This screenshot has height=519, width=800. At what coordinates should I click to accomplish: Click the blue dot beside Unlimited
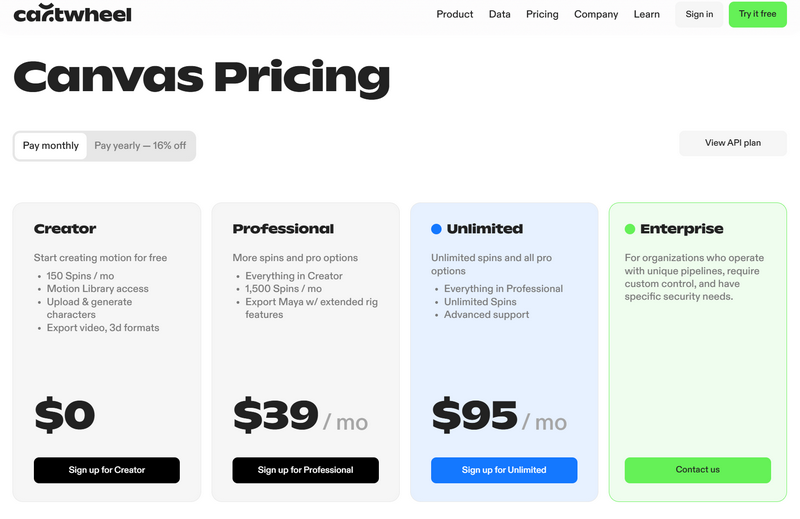click(436, 229)
